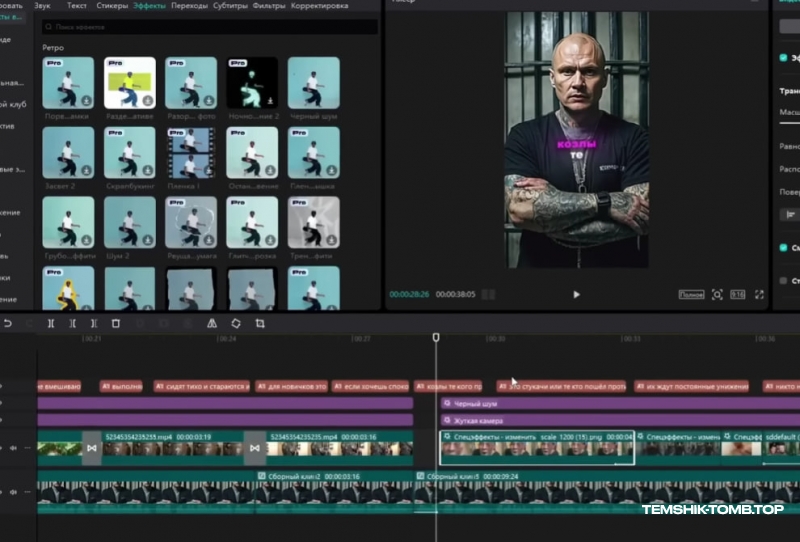Screen dimensions: 800x542
Task: Split the clip at the playhead
Action: pos(51,324)
